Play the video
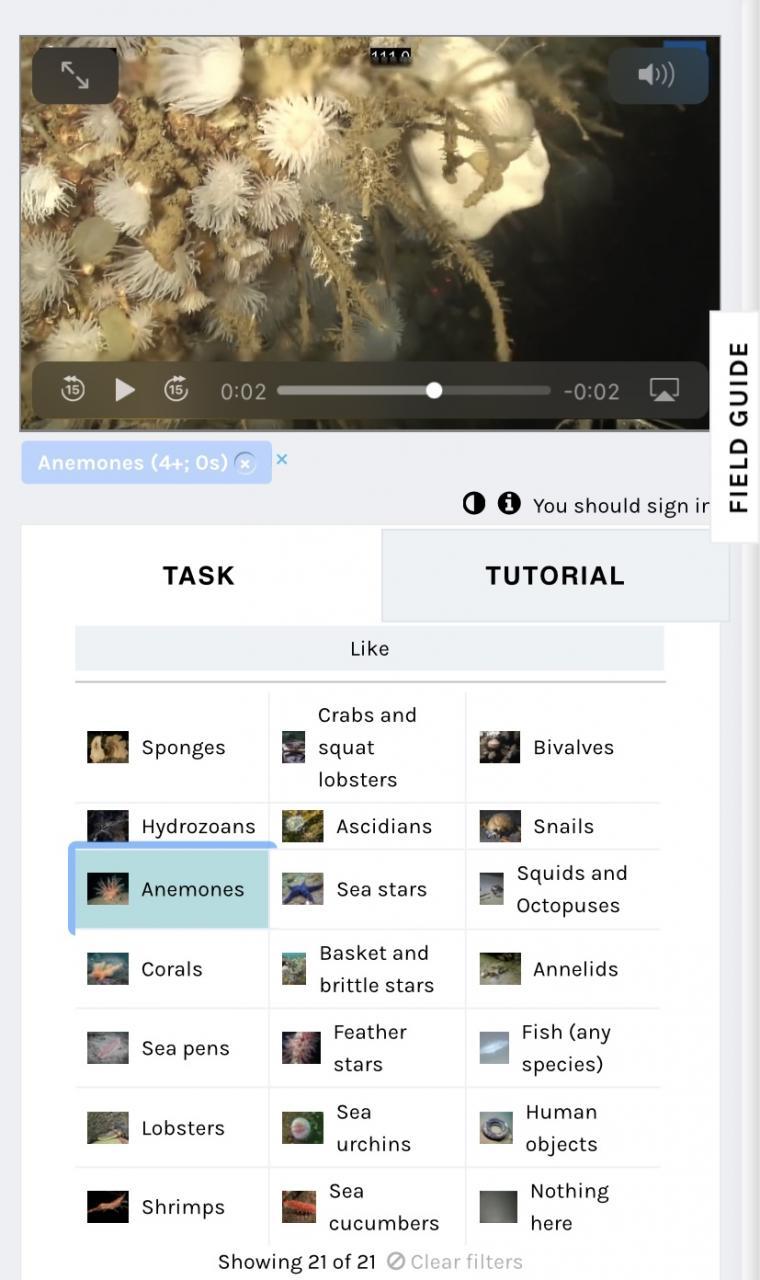Viewport: 760px width, 1280px height. [x=124, y=390]
